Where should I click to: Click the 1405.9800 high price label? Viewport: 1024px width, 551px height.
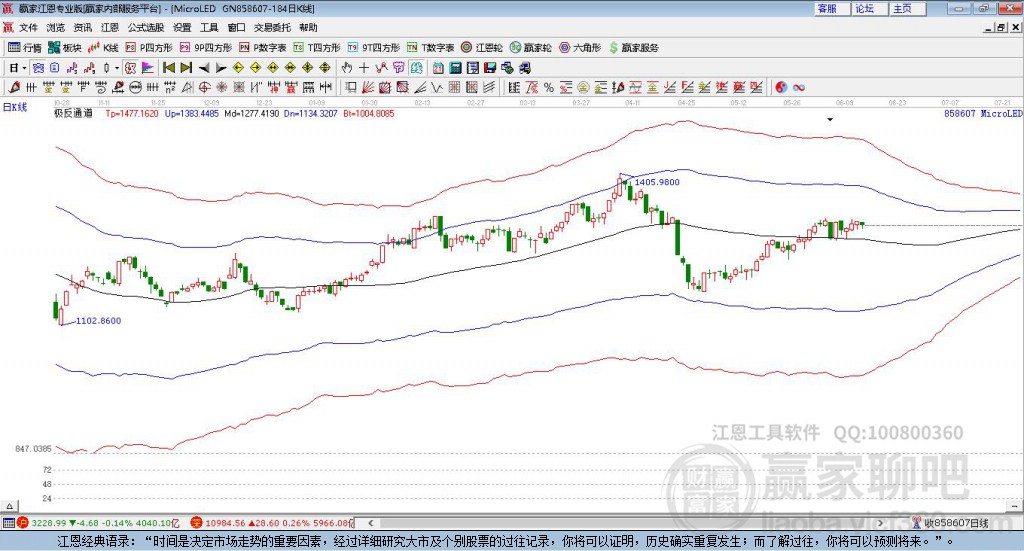[x=657, y=182]
